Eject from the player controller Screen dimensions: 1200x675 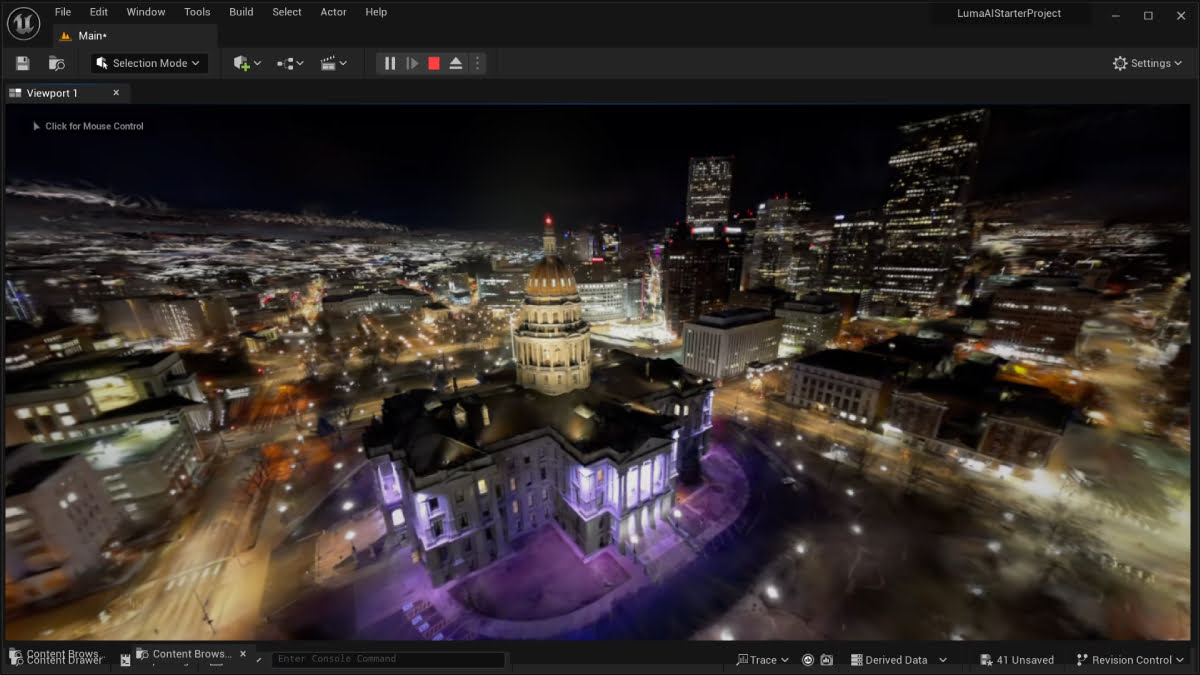[456, 63]
